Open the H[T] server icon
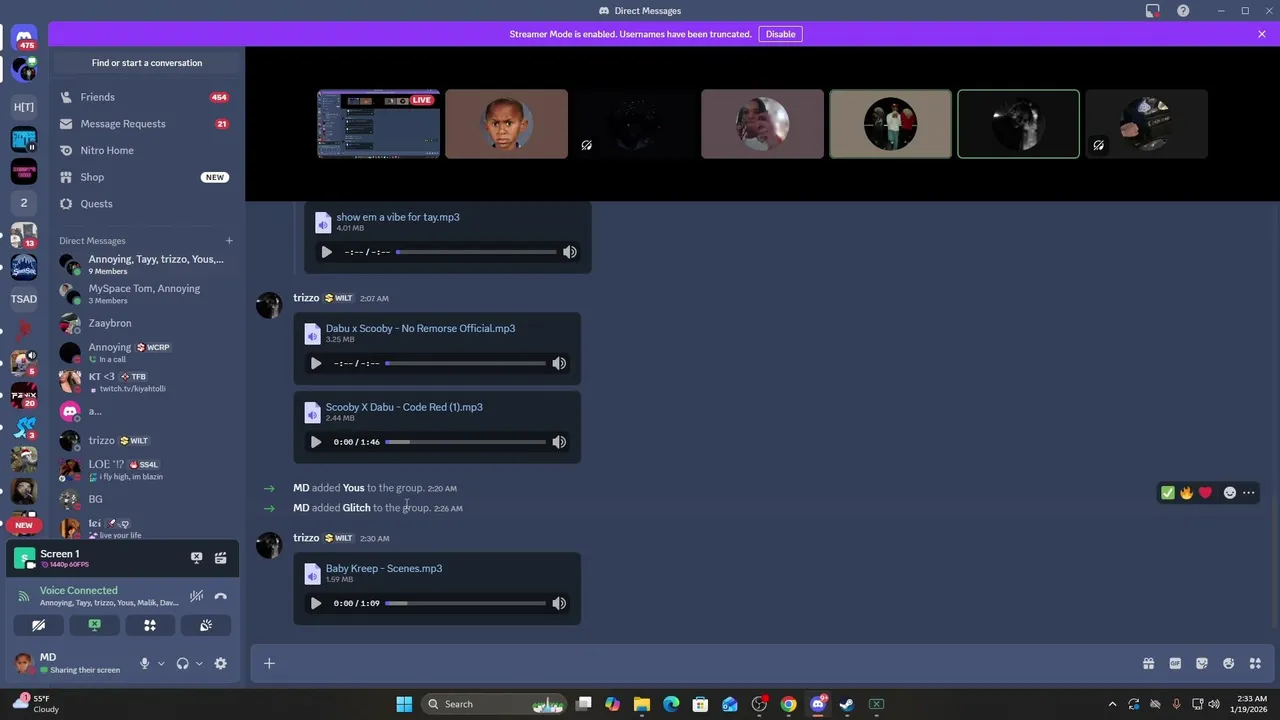This screenshot has height=720, width=1280. click(24, 106)
